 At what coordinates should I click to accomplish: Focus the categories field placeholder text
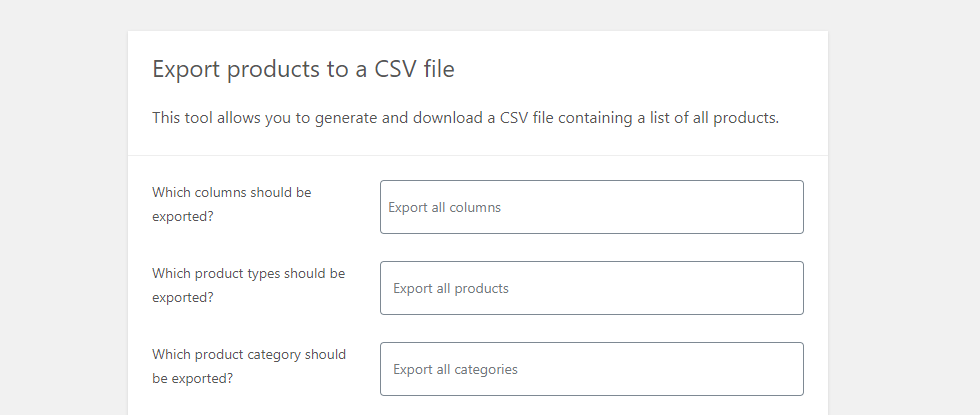click(455, 370)
